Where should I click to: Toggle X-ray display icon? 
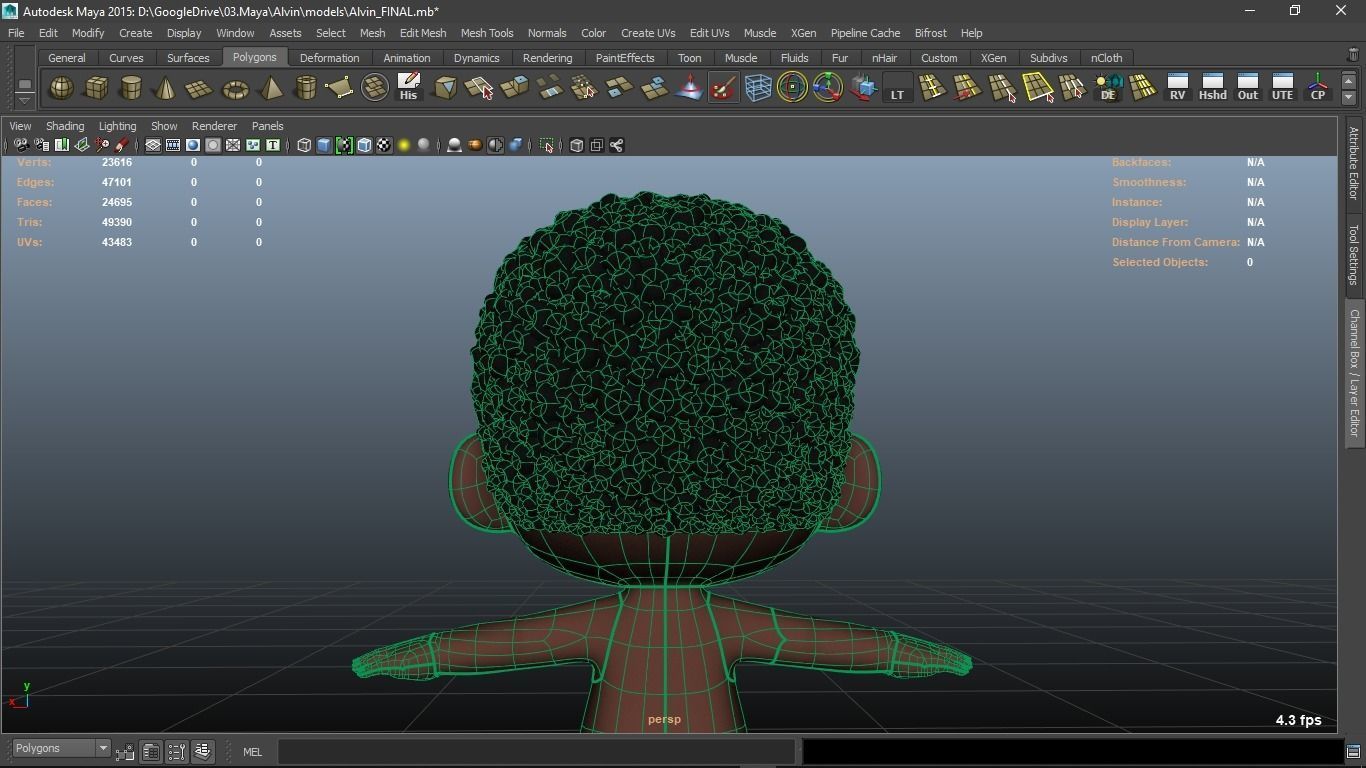tap(577, 145)
